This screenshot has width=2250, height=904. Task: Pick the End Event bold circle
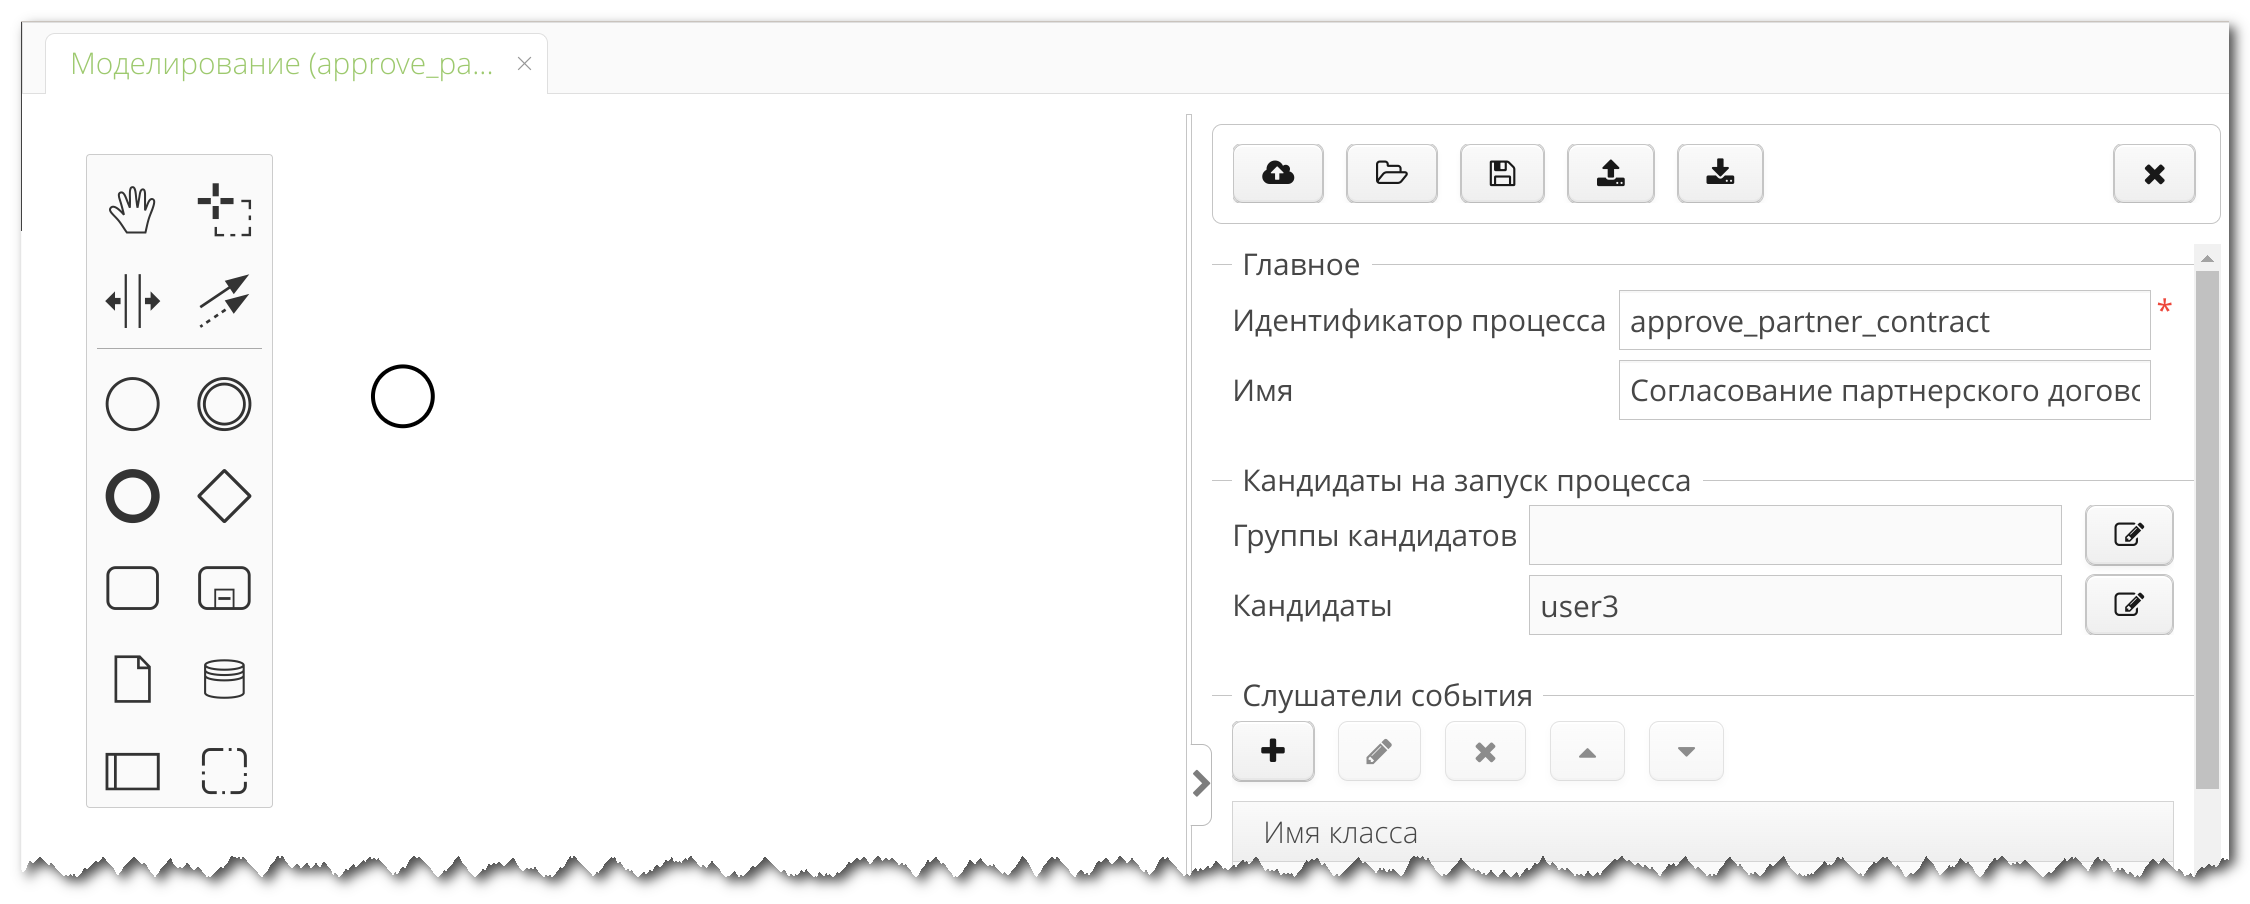[132, 496]
